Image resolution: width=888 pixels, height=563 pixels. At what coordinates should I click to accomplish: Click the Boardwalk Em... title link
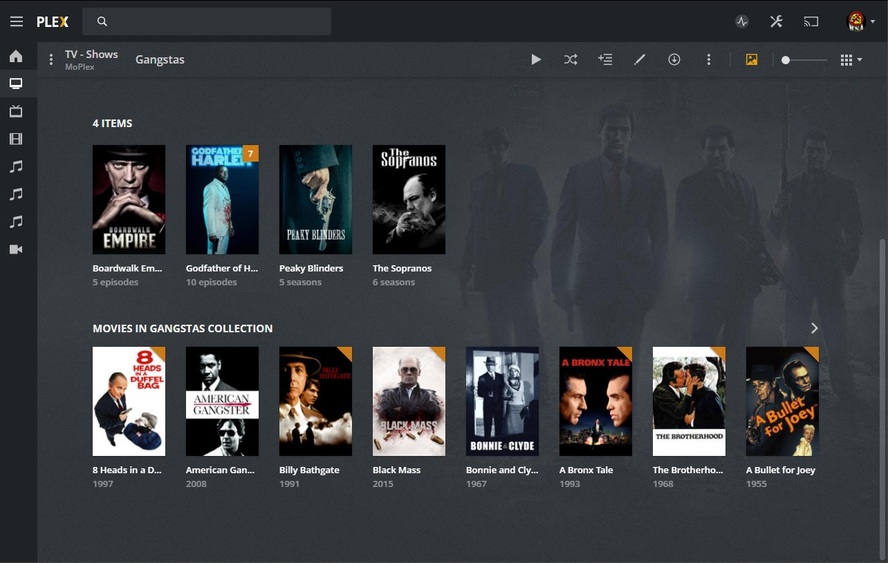(x=127, y=268)
